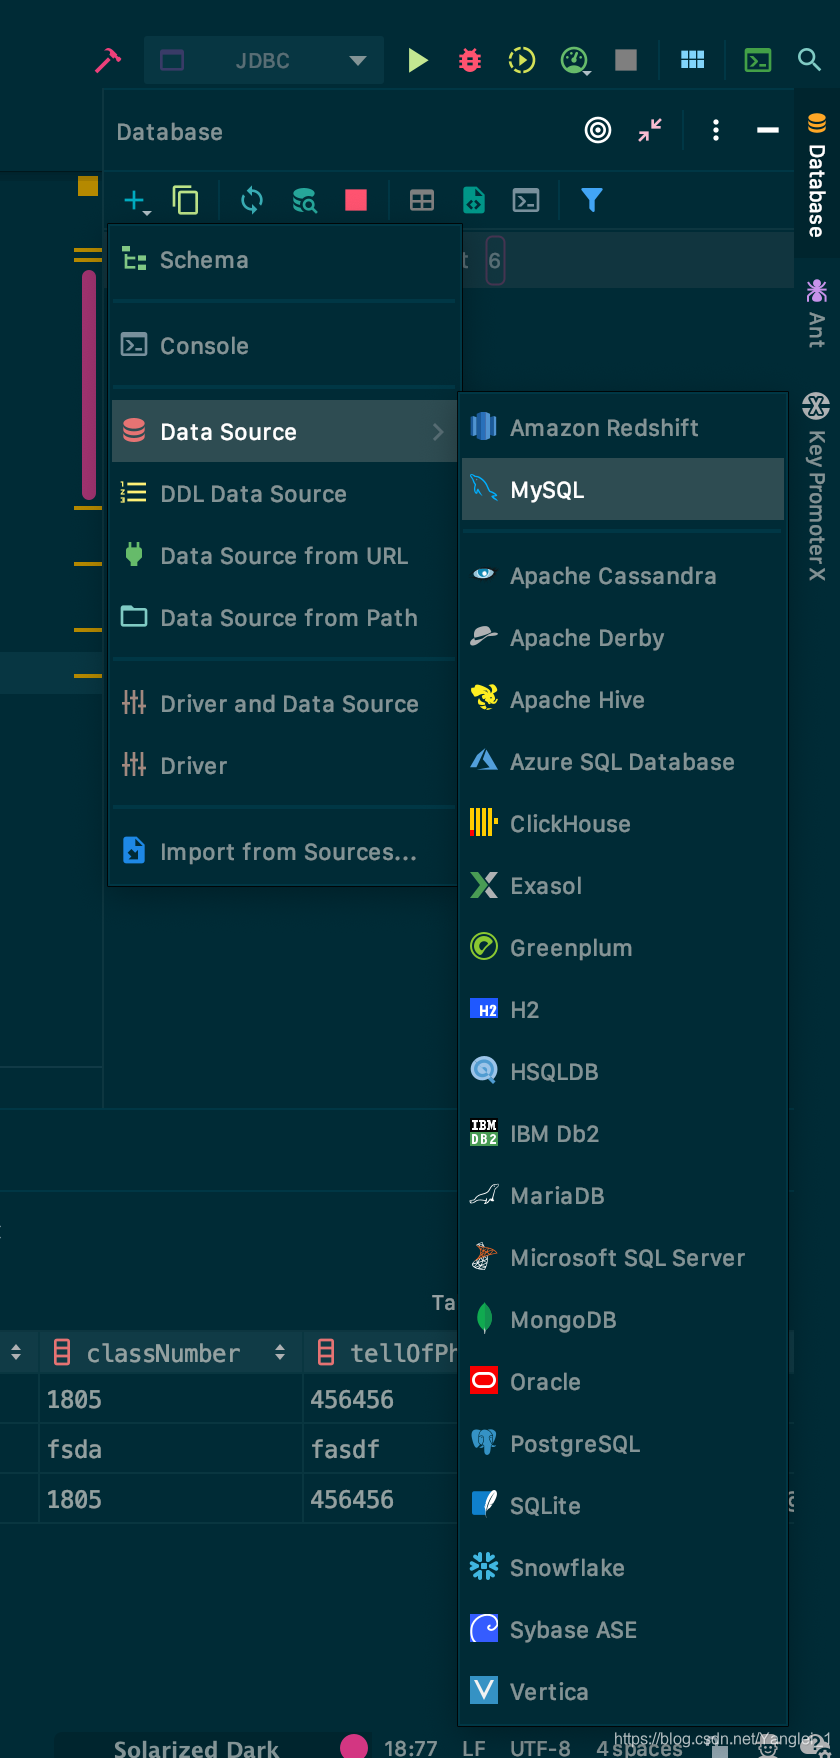Open Project Structure grid icon
The image size is (840, 1758).
pyautogui.click(x=692, y=60)
